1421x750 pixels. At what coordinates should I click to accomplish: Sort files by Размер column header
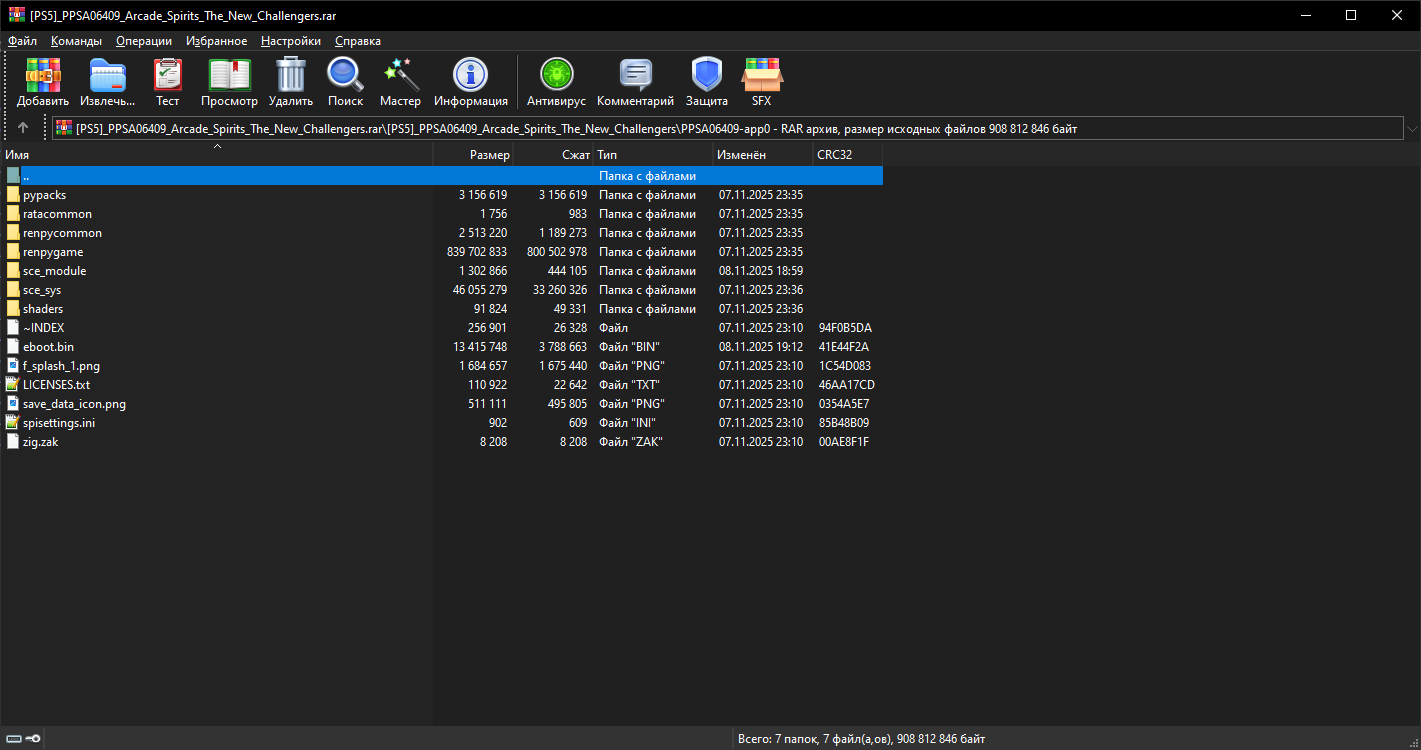[x=489, y=155]
